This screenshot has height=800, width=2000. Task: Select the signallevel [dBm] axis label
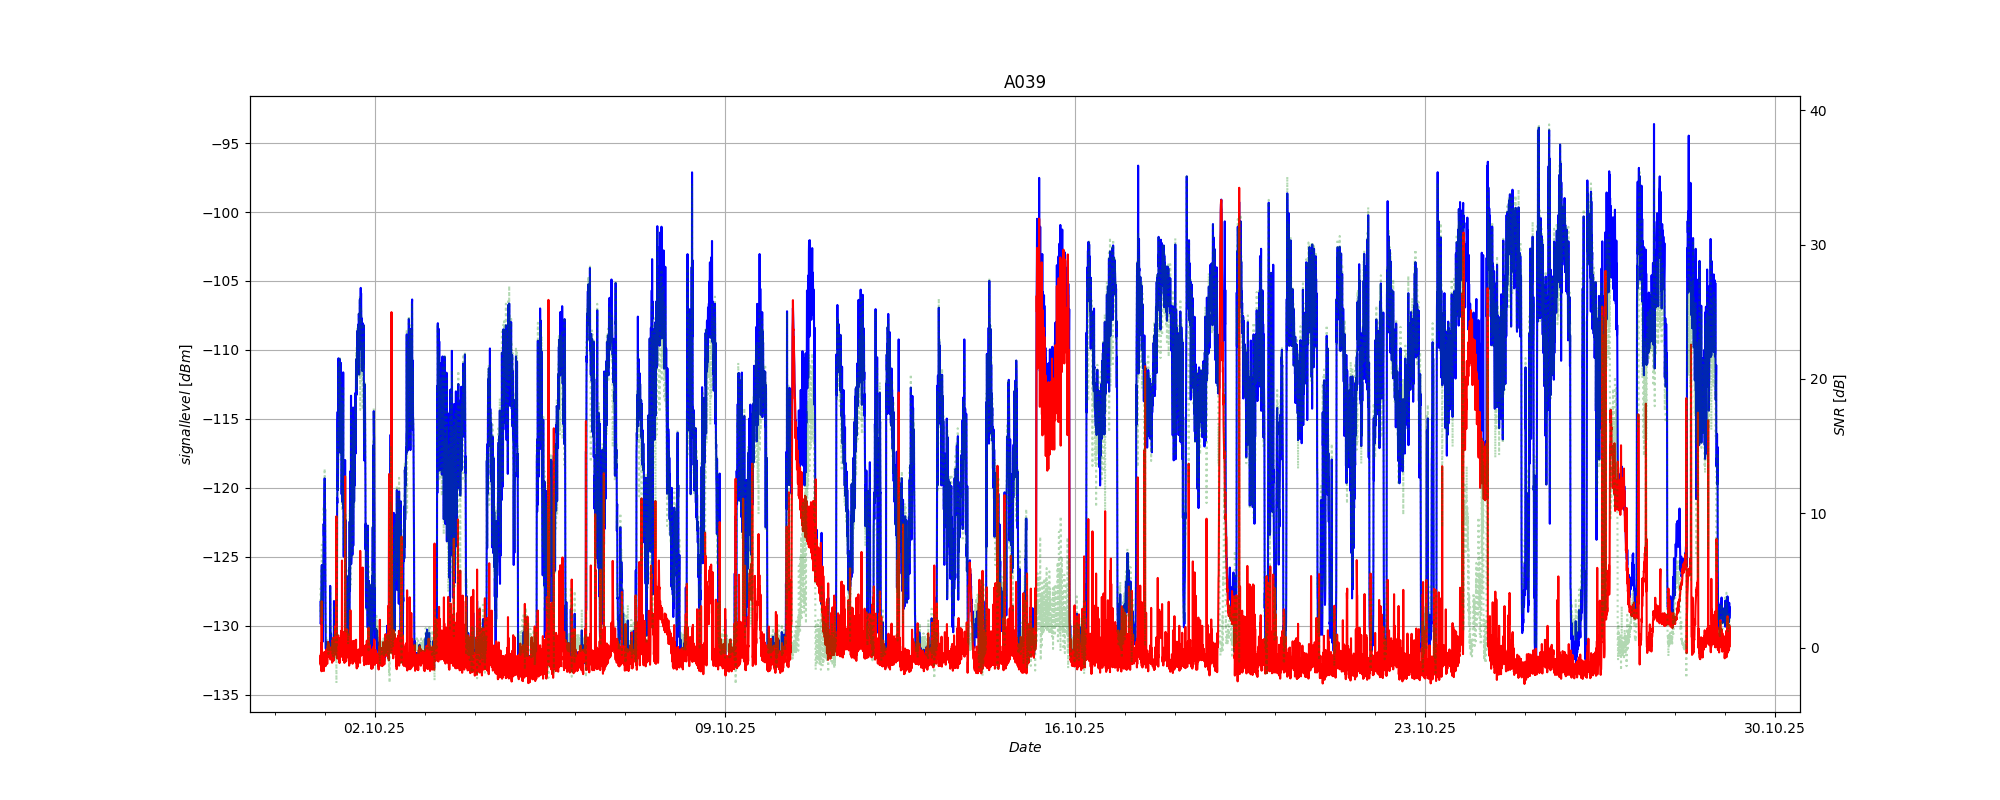click(x=186, y=404)
